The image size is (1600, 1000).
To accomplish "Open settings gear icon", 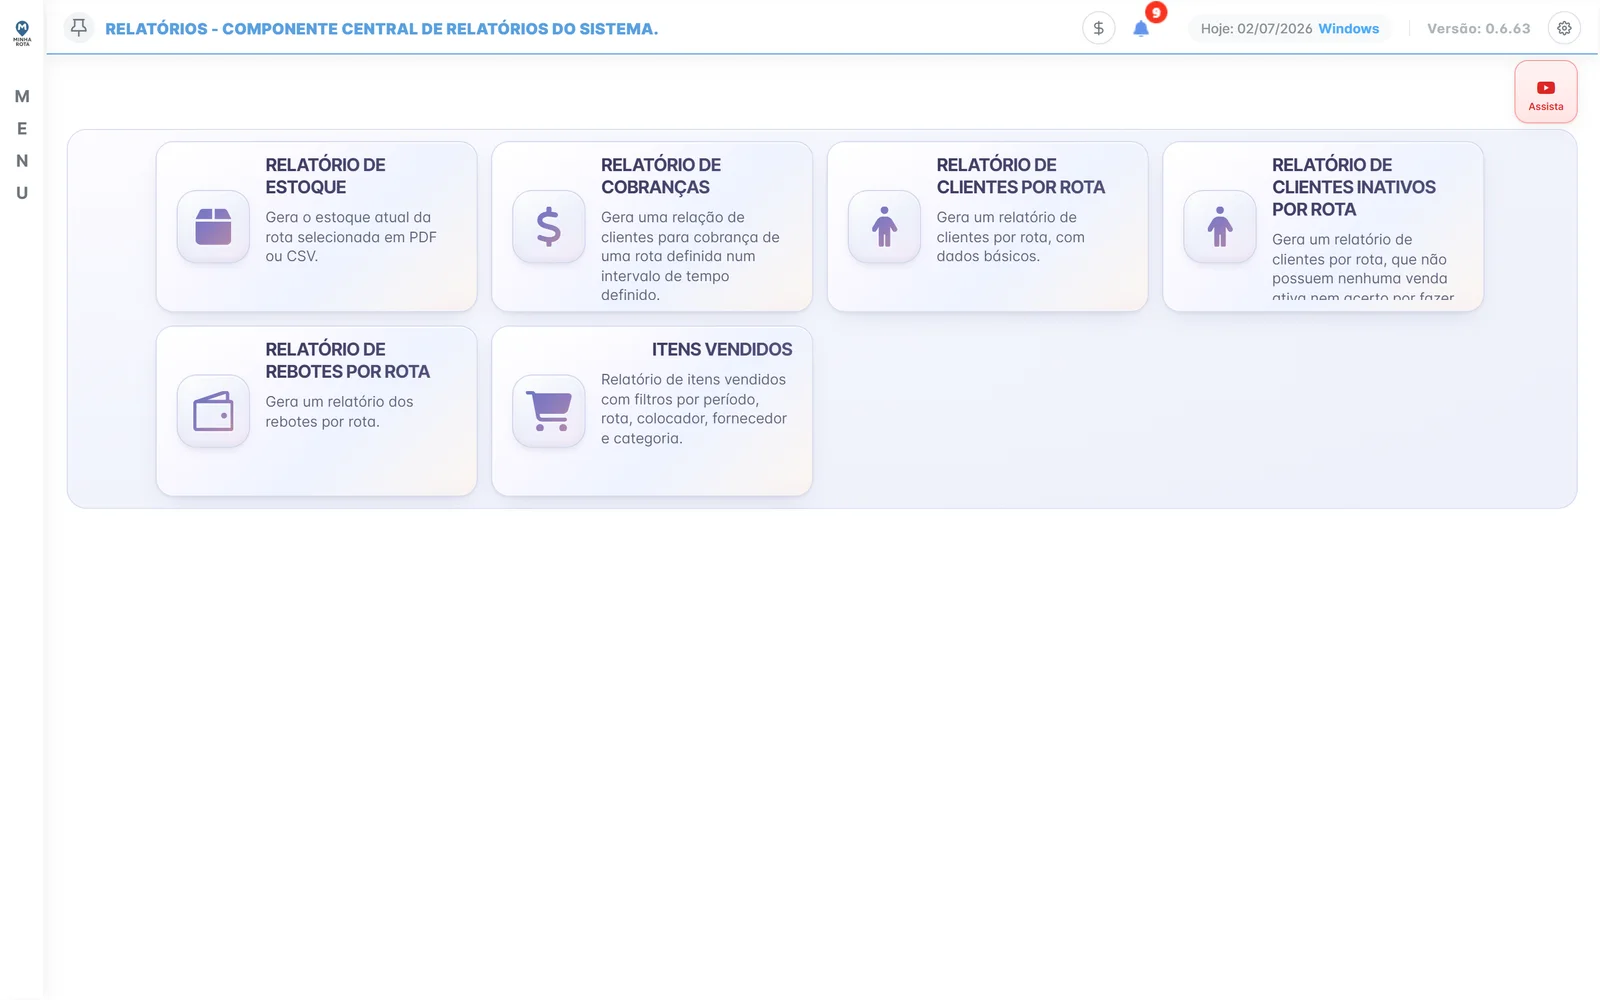I will pos(1564,28).
